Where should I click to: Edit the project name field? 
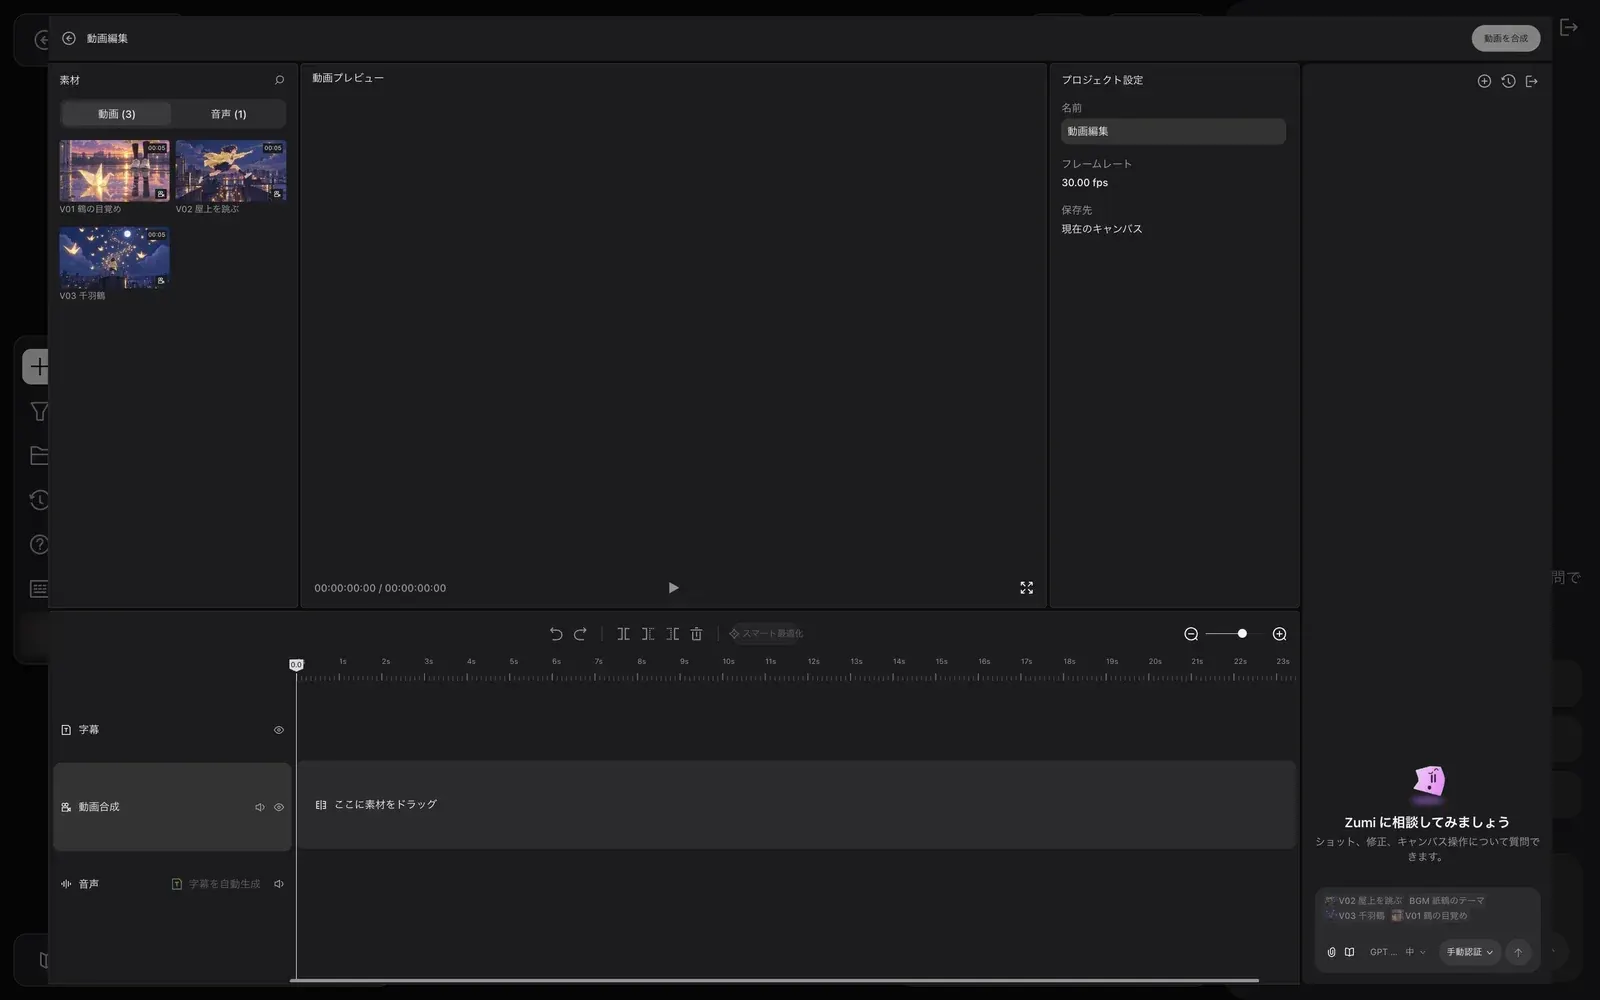coord(1173,131)
